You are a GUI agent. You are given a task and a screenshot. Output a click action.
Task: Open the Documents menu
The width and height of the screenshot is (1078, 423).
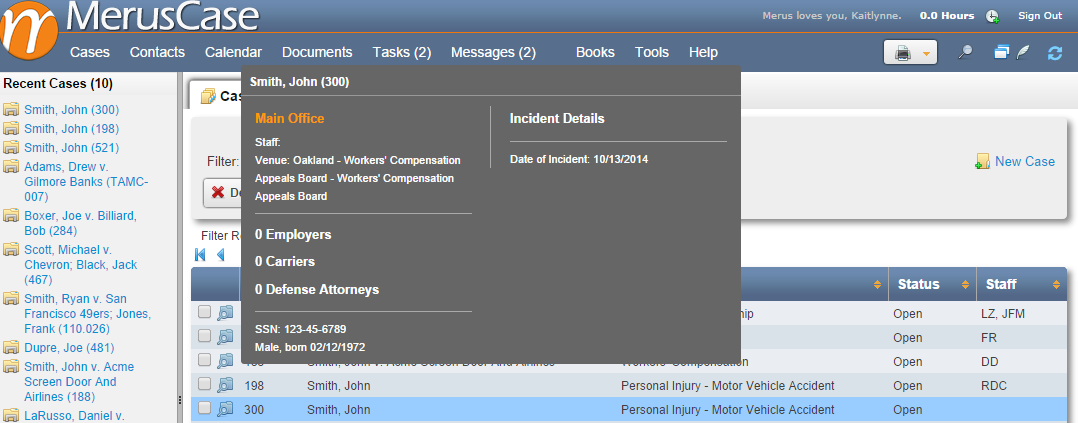click(317, 52)
